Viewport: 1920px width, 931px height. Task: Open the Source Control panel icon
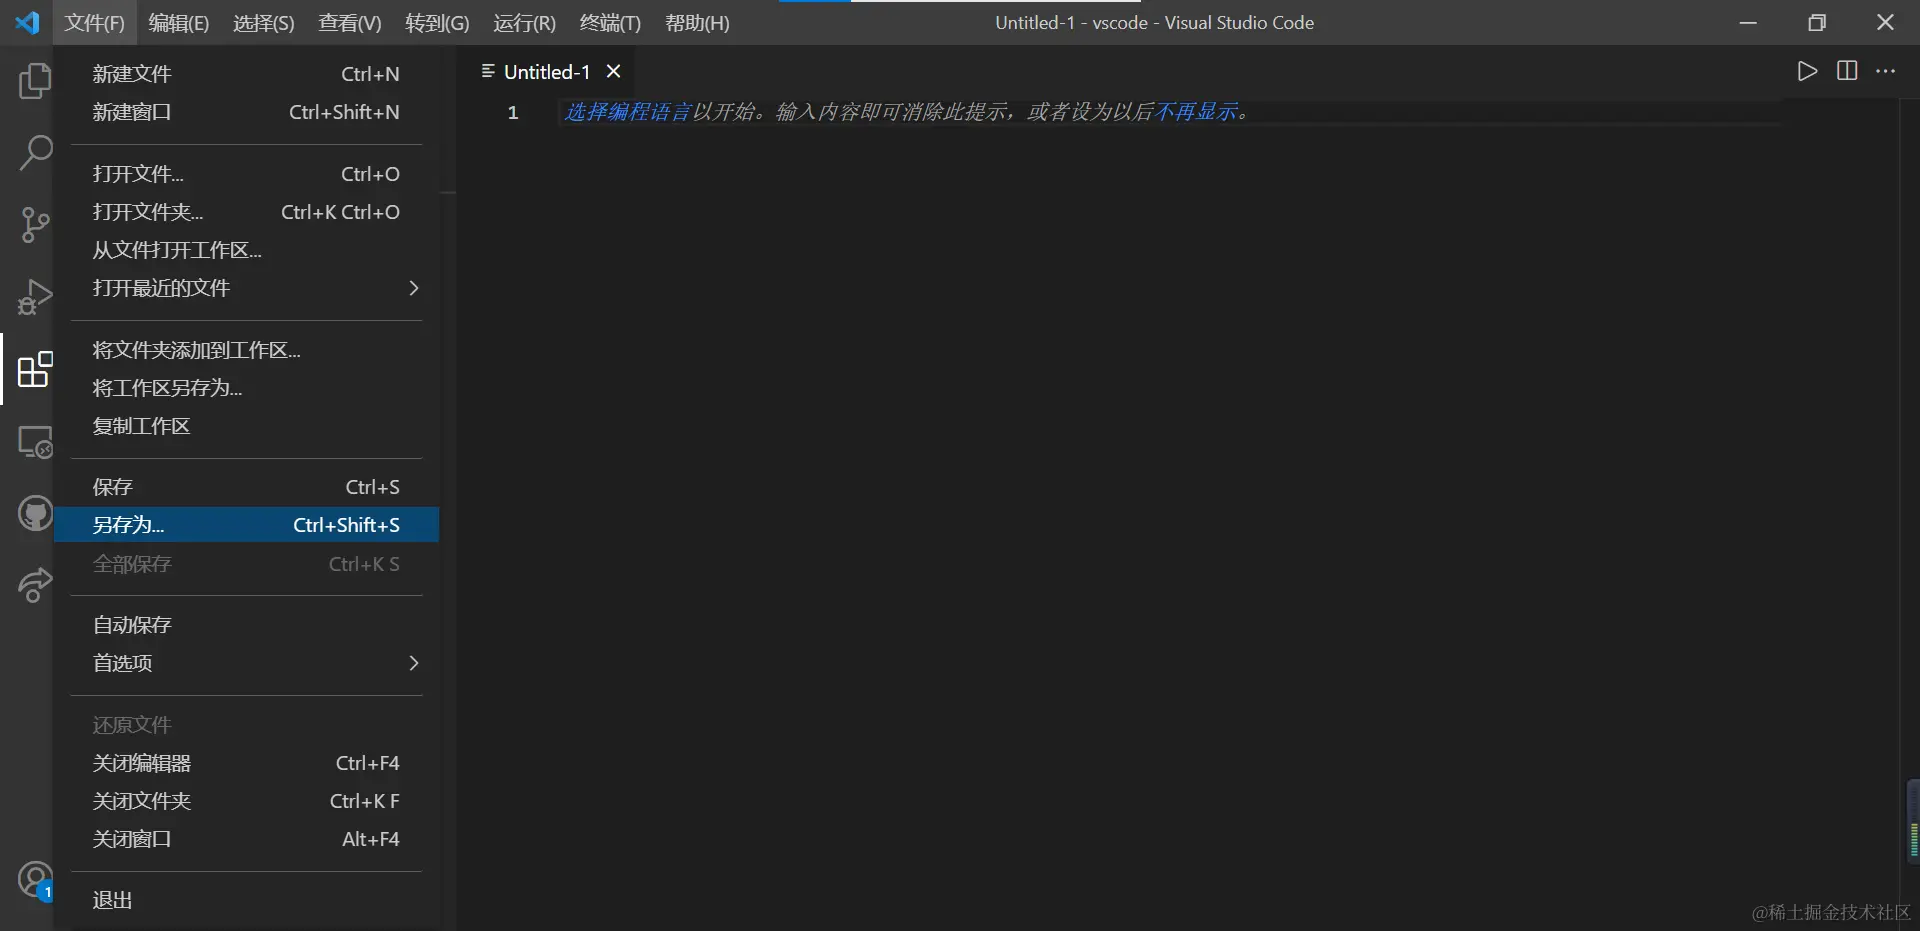click(35, 225)
